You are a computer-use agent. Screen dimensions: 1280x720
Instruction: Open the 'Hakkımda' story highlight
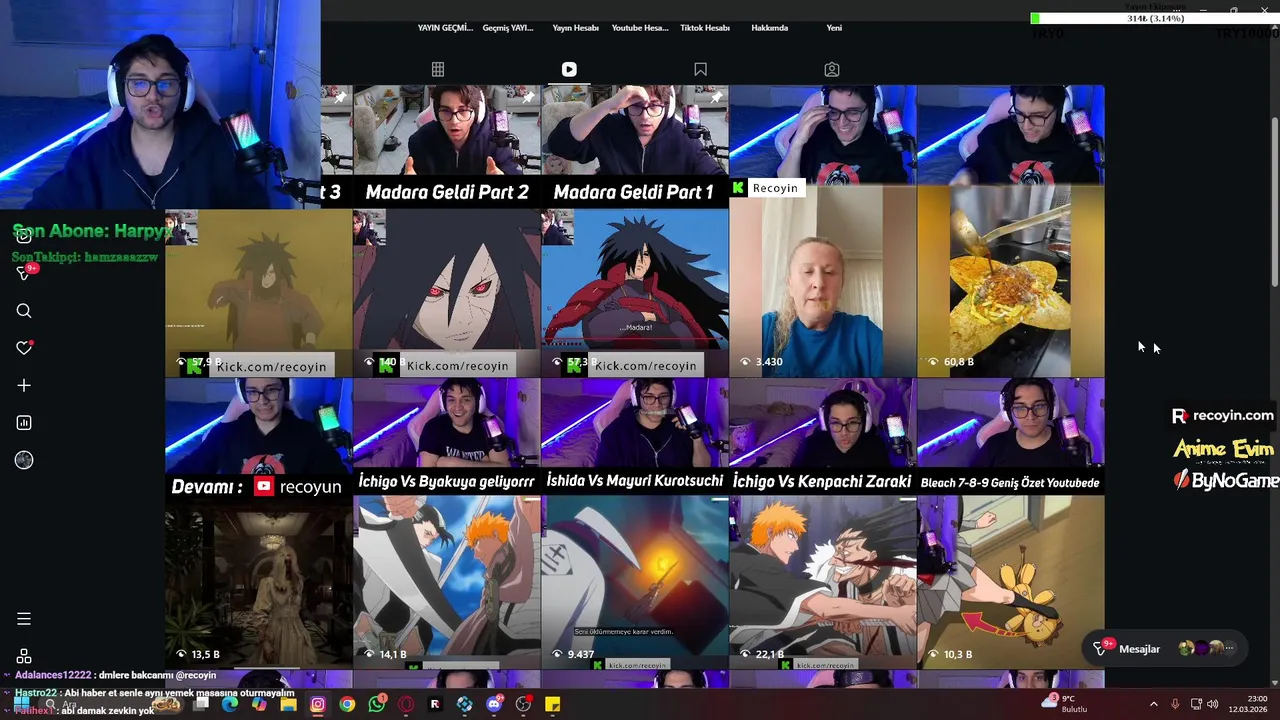click(x=770, y=28)
